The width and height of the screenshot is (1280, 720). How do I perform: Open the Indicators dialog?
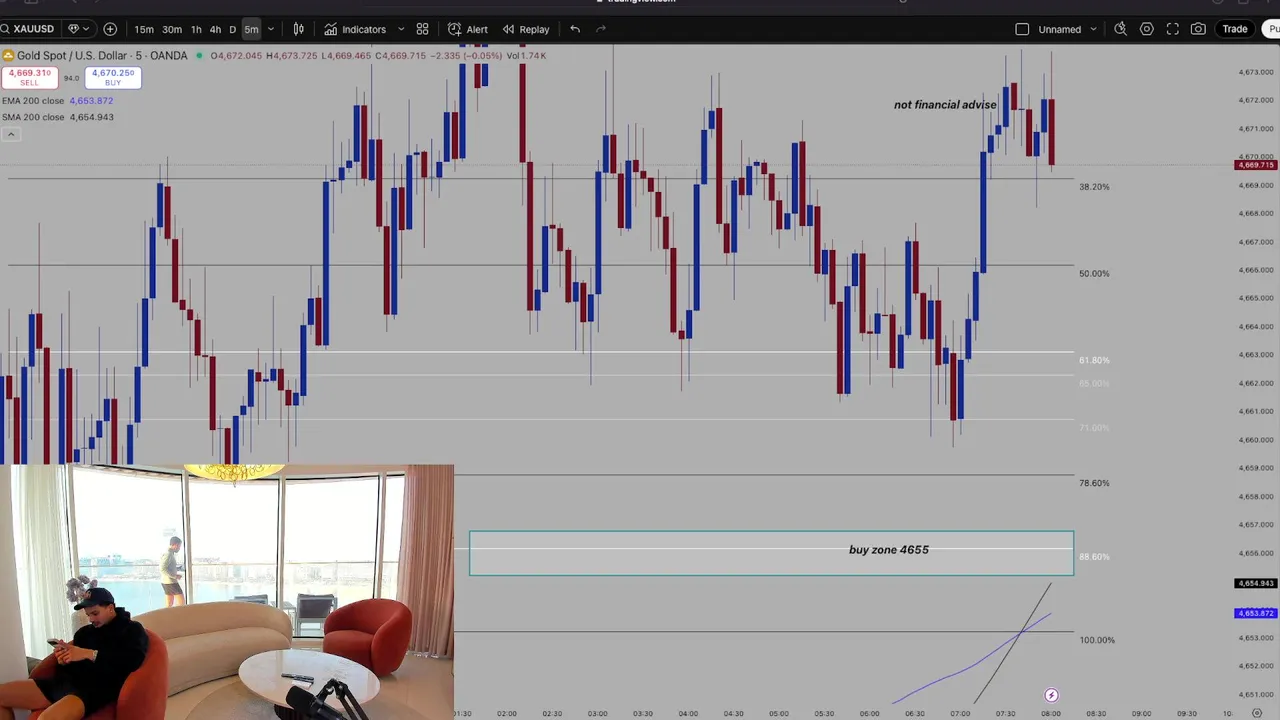(x=355, y=29)
